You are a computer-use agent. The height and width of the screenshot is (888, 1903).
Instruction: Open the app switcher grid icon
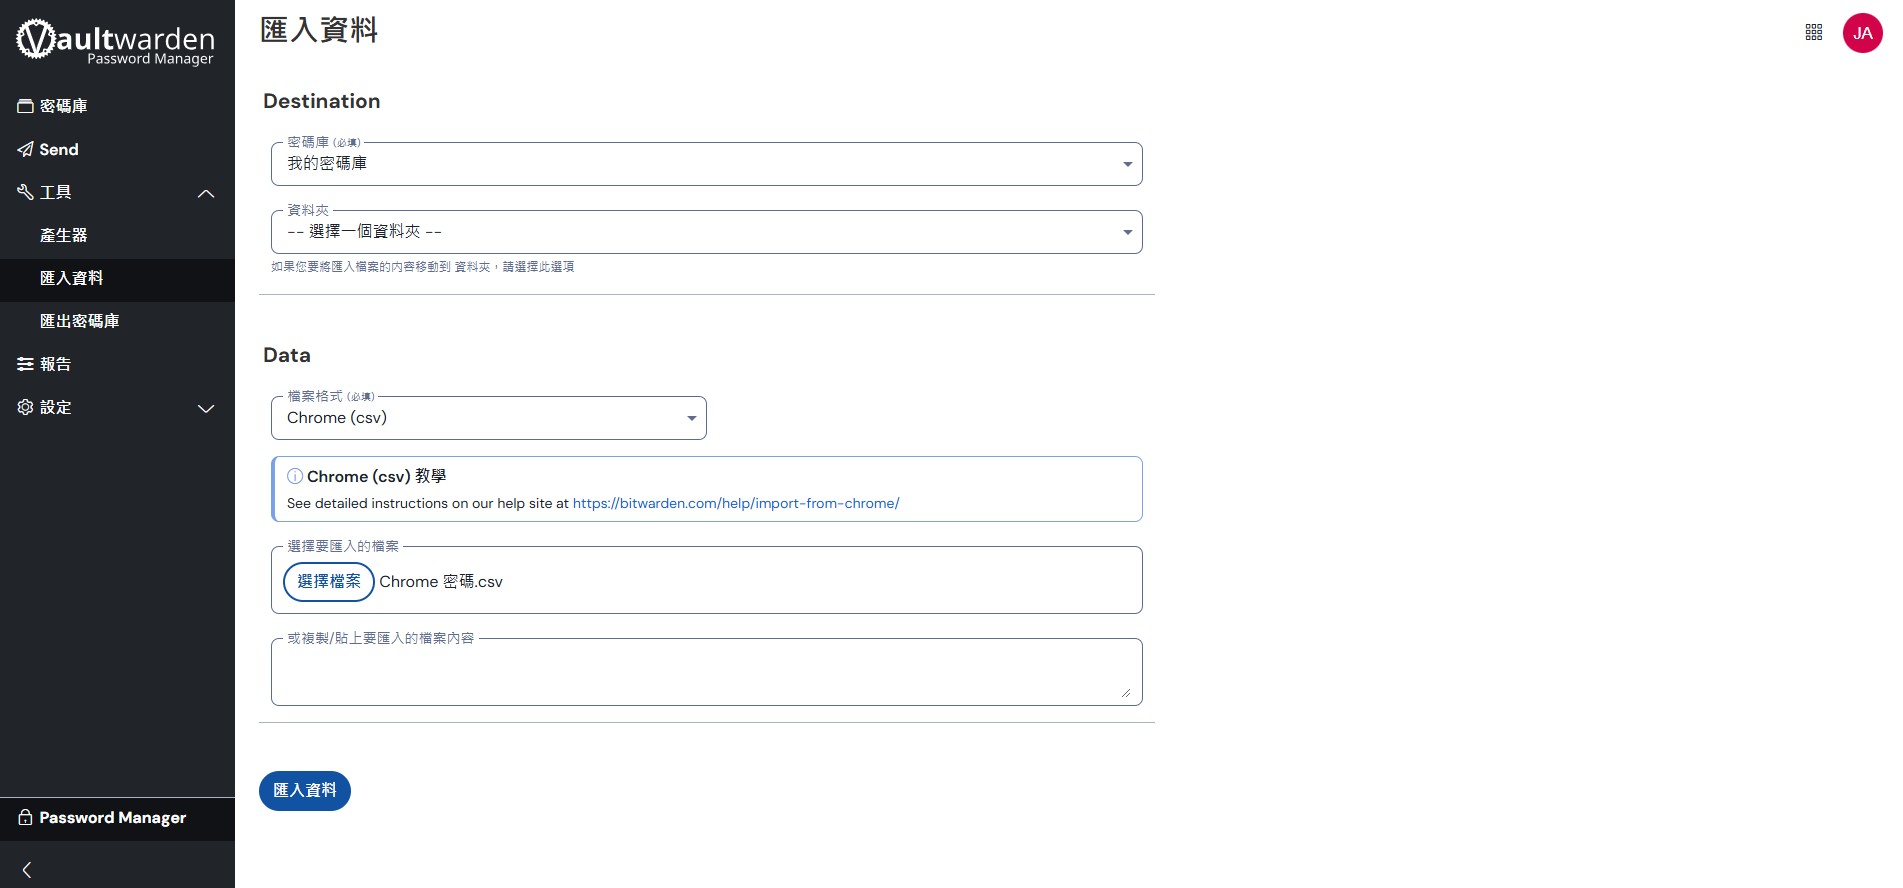click(x=1814, y=33)
